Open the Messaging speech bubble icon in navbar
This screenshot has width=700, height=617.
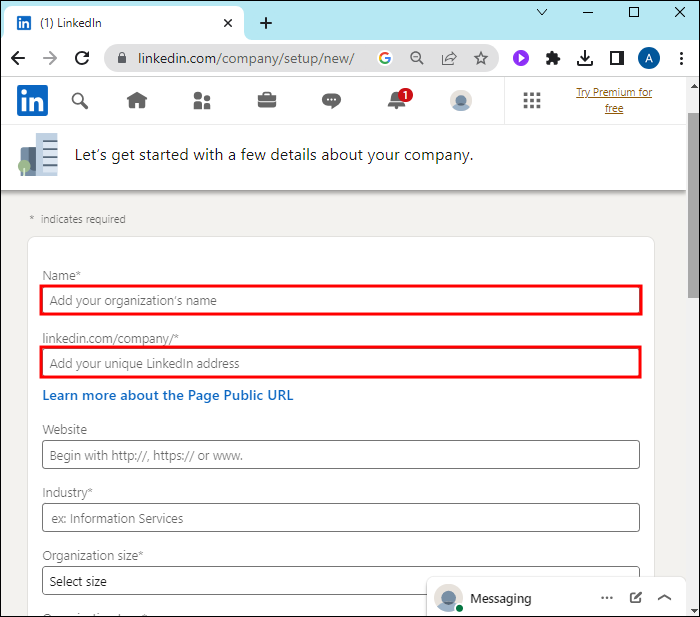pos(331,101)
